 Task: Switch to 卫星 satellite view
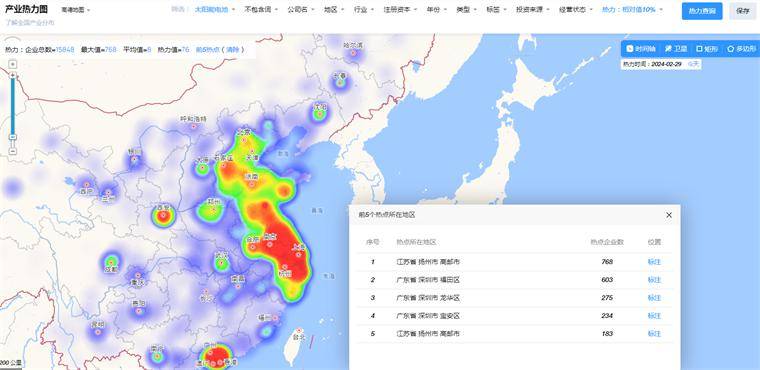(676, 49)
